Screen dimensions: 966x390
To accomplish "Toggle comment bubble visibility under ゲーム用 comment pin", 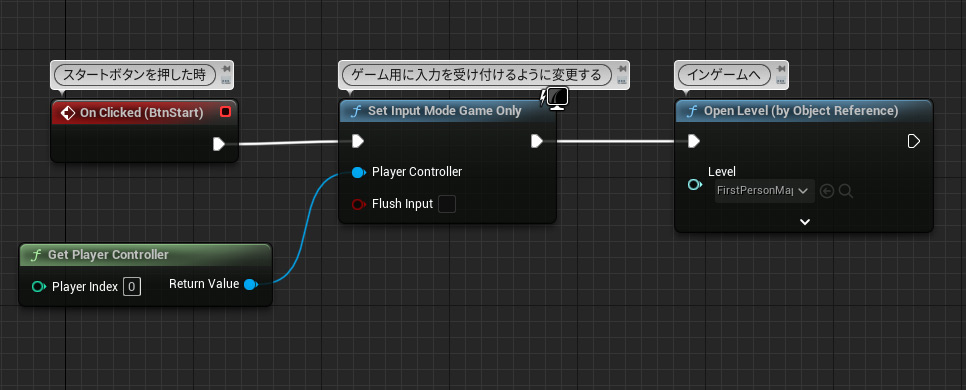I will click(622, 81).
